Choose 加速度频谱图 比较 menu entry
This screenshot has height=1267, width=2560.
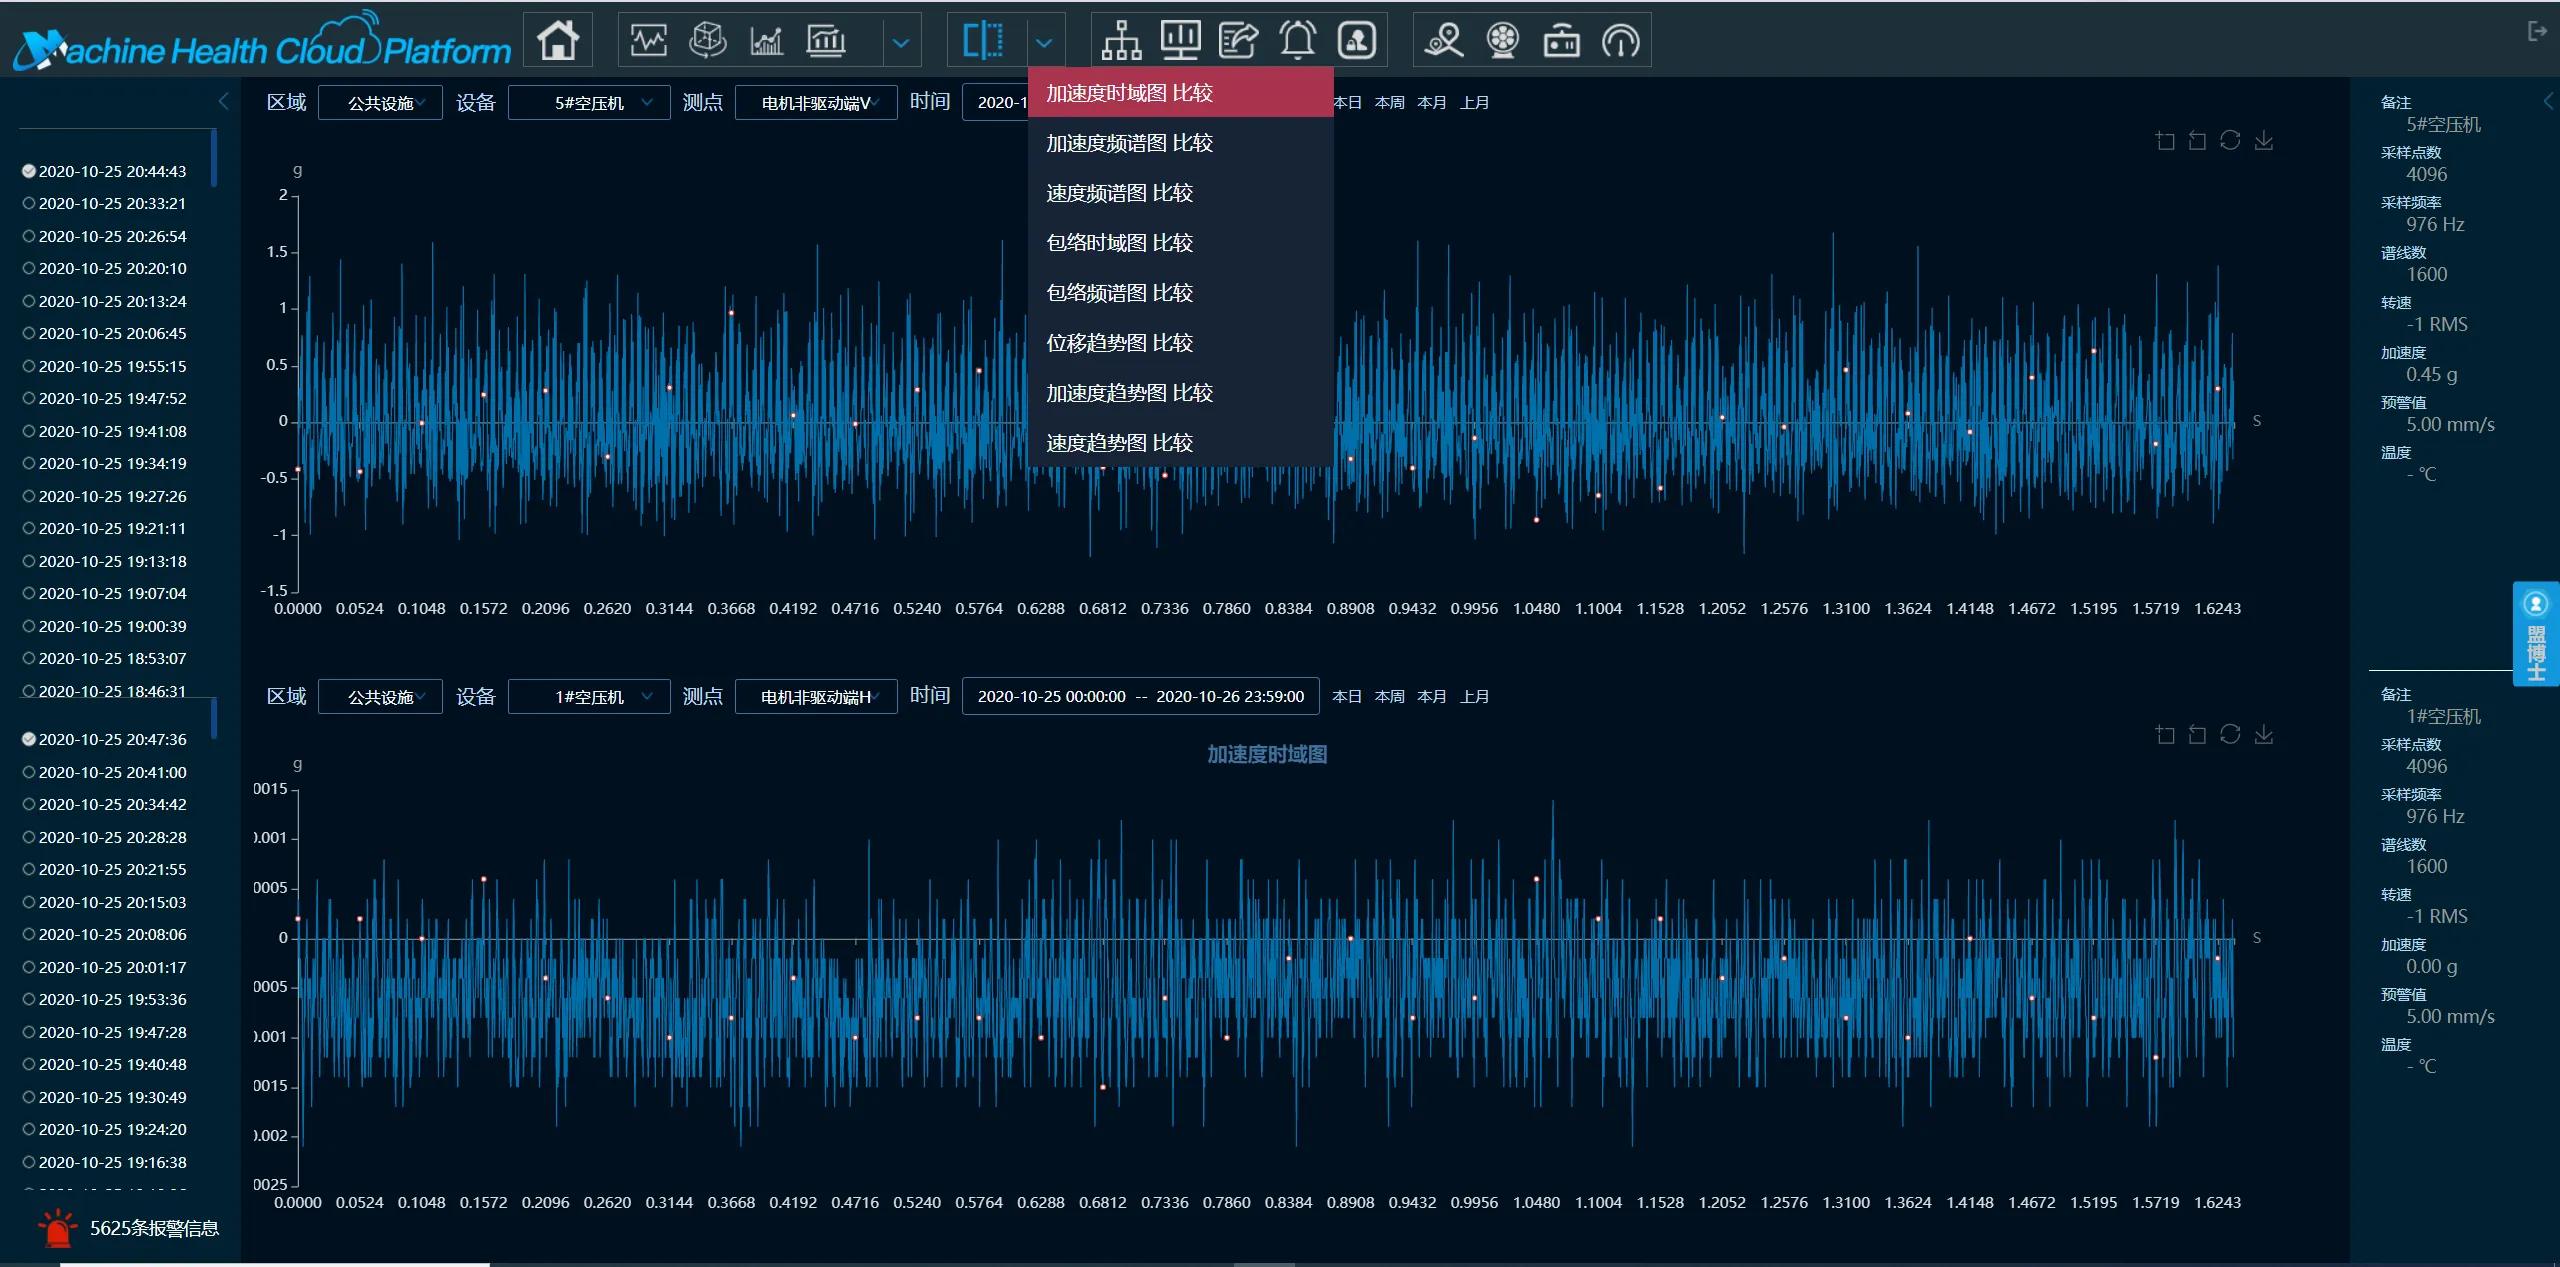pos(1180,143)
